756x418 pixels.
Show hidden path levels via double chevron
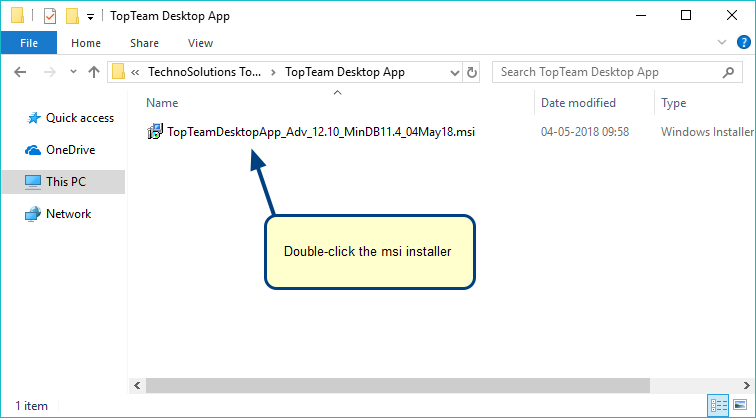click(x=135, y=72)
